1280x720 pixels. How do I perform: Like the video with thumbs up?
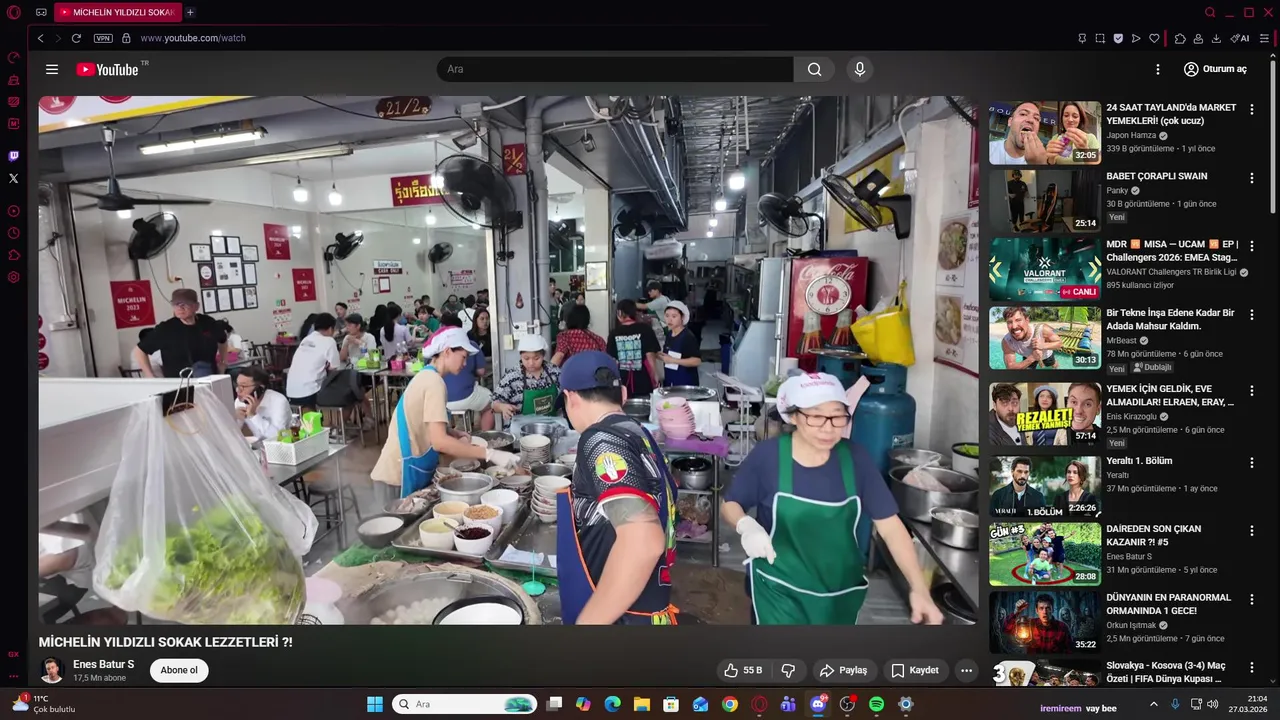click(744, 670)
